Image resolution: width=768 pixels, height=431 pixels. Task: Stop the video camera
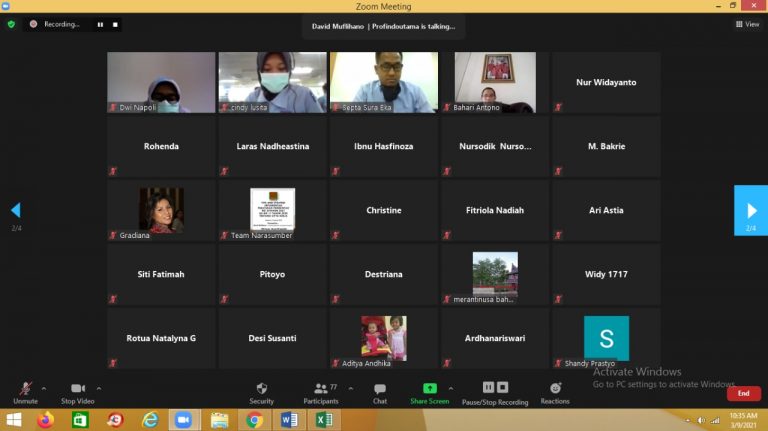click(77, 389)
